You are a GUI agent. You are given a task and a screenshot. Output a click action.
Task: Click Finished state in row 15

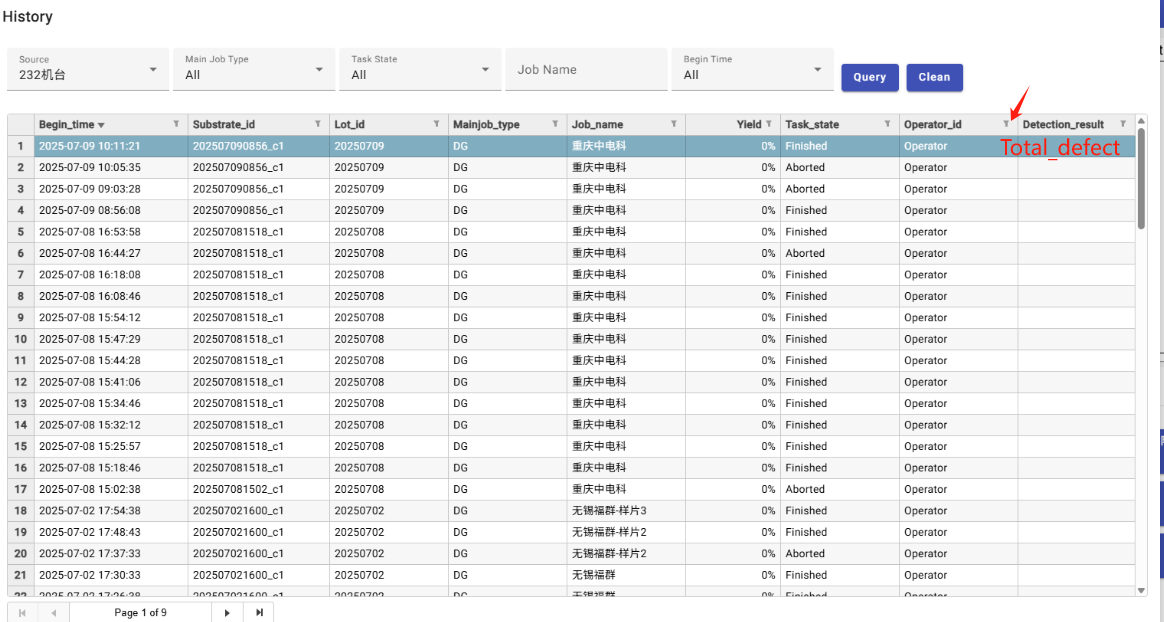coord(806,446)
